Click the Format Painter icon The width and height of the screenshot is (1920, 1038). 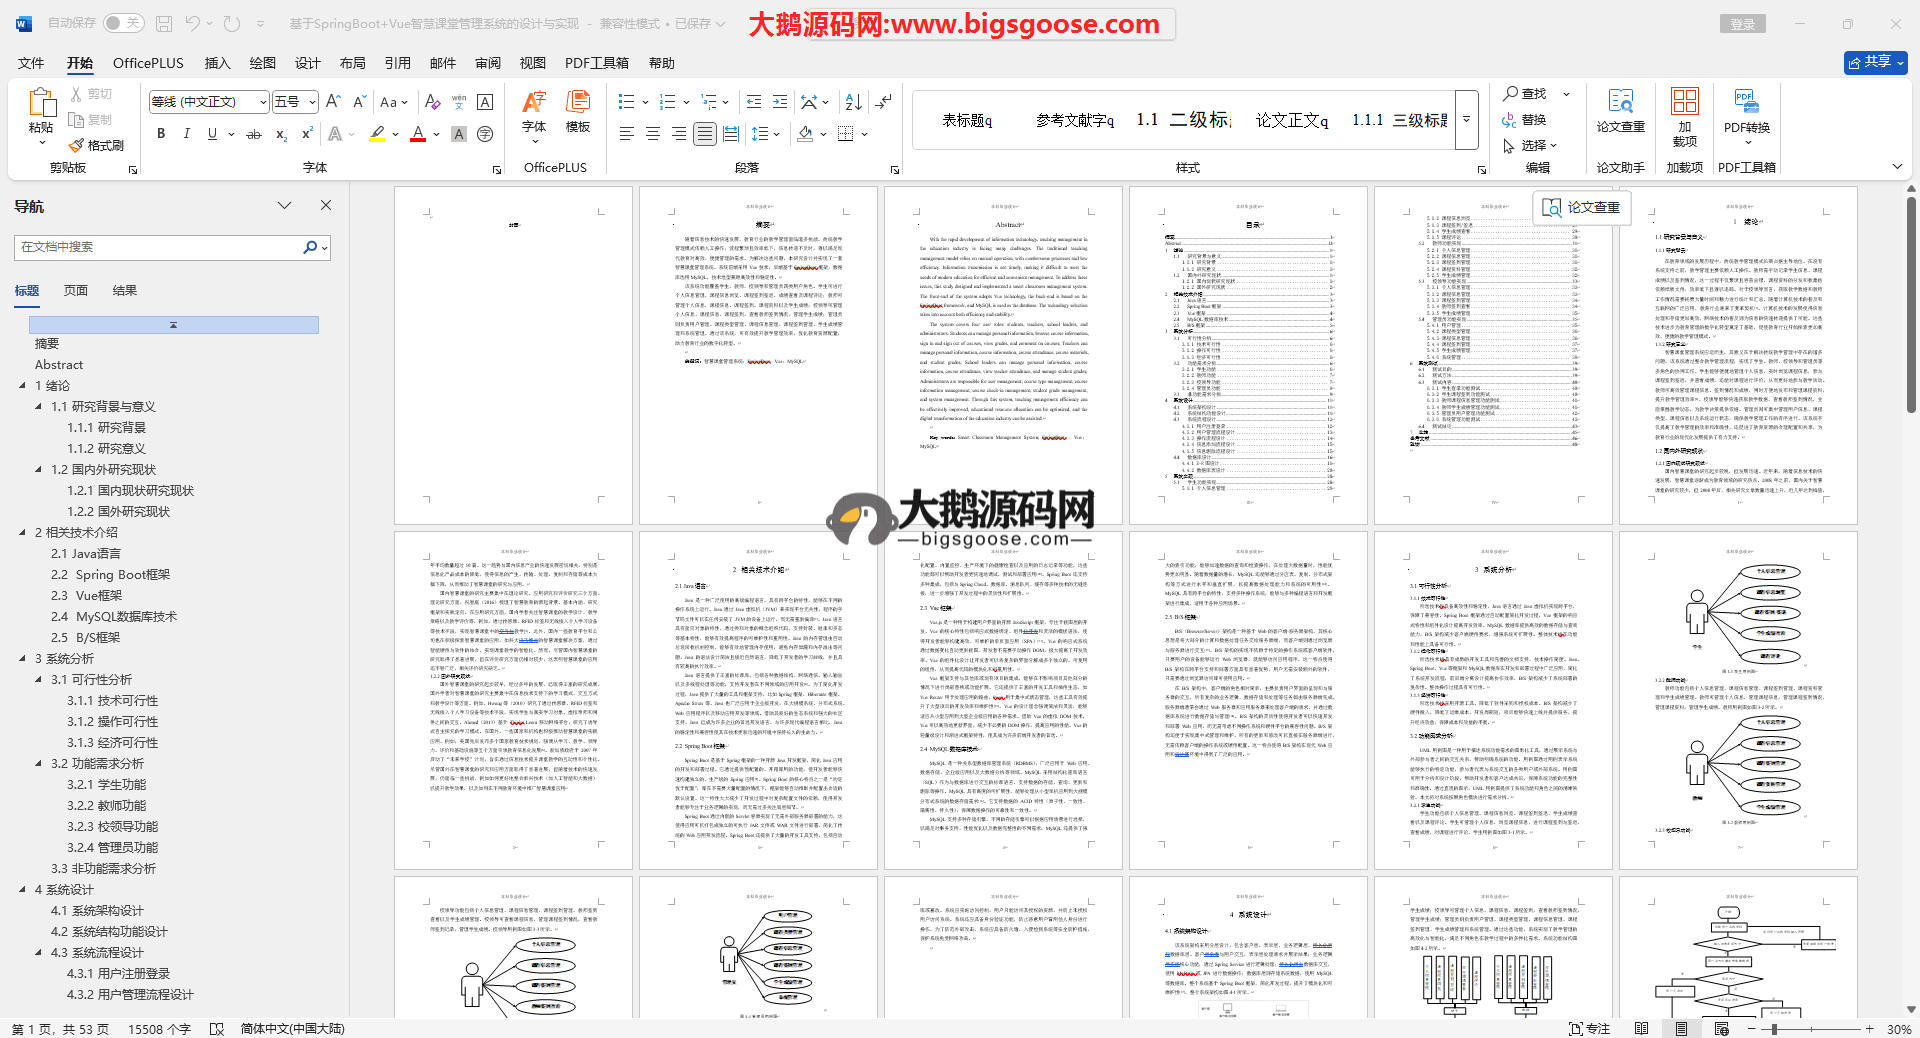click(x=97, y=145)
